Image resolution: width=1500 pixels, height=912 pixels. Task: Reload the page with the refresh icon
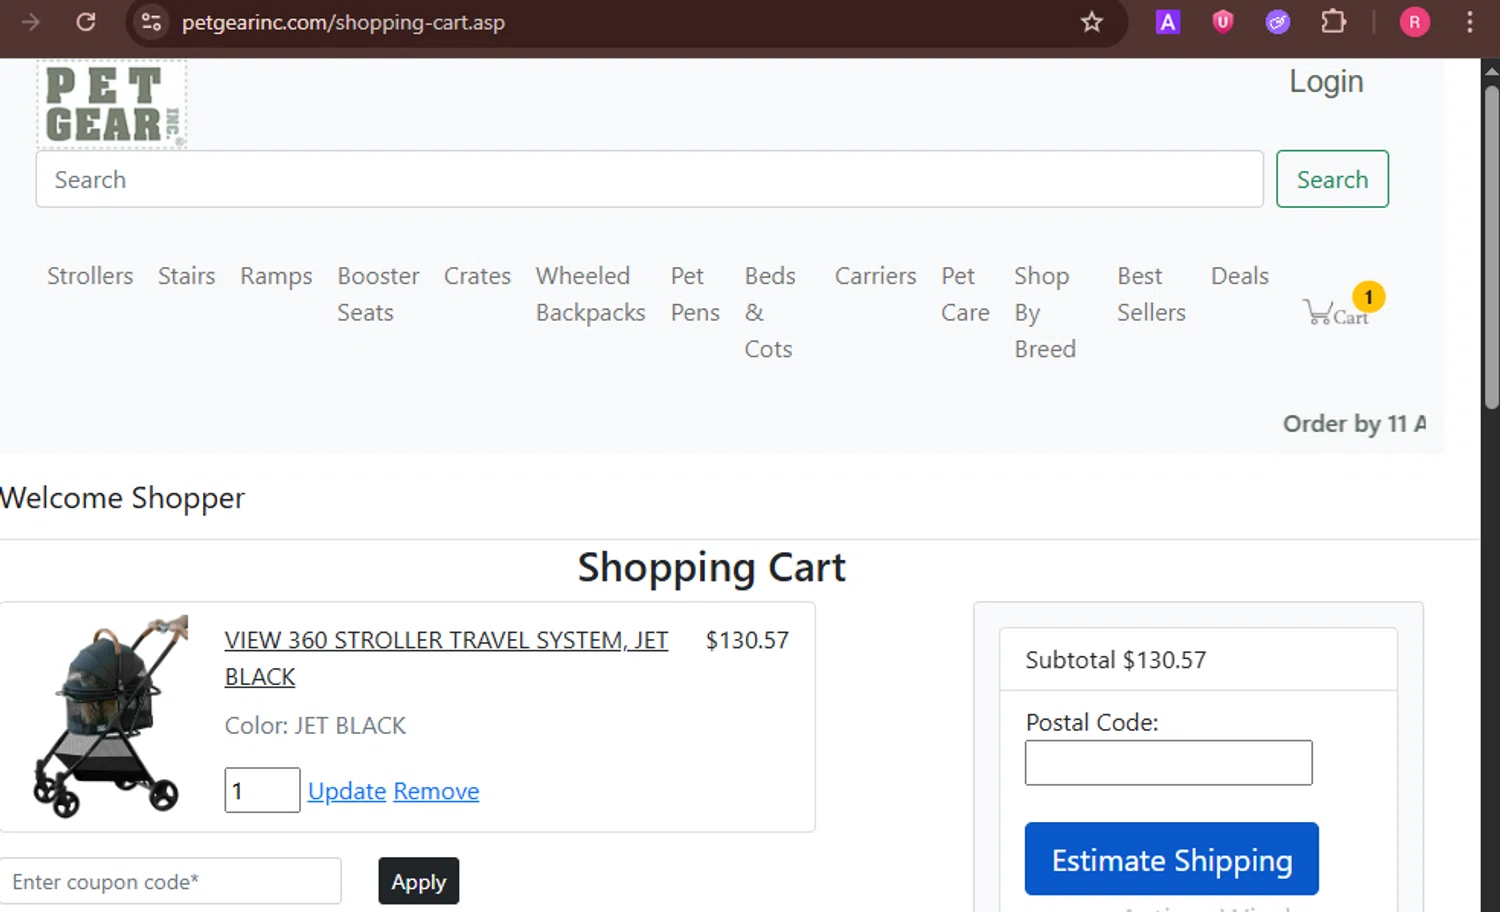tap(86, 22)
